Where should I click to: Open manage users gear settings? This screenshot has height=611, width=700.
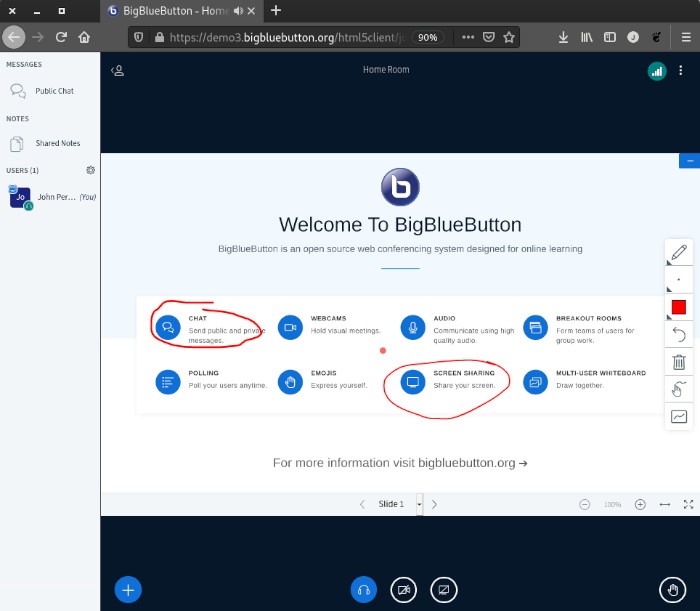pyautogui.click(x=91, y=170)
